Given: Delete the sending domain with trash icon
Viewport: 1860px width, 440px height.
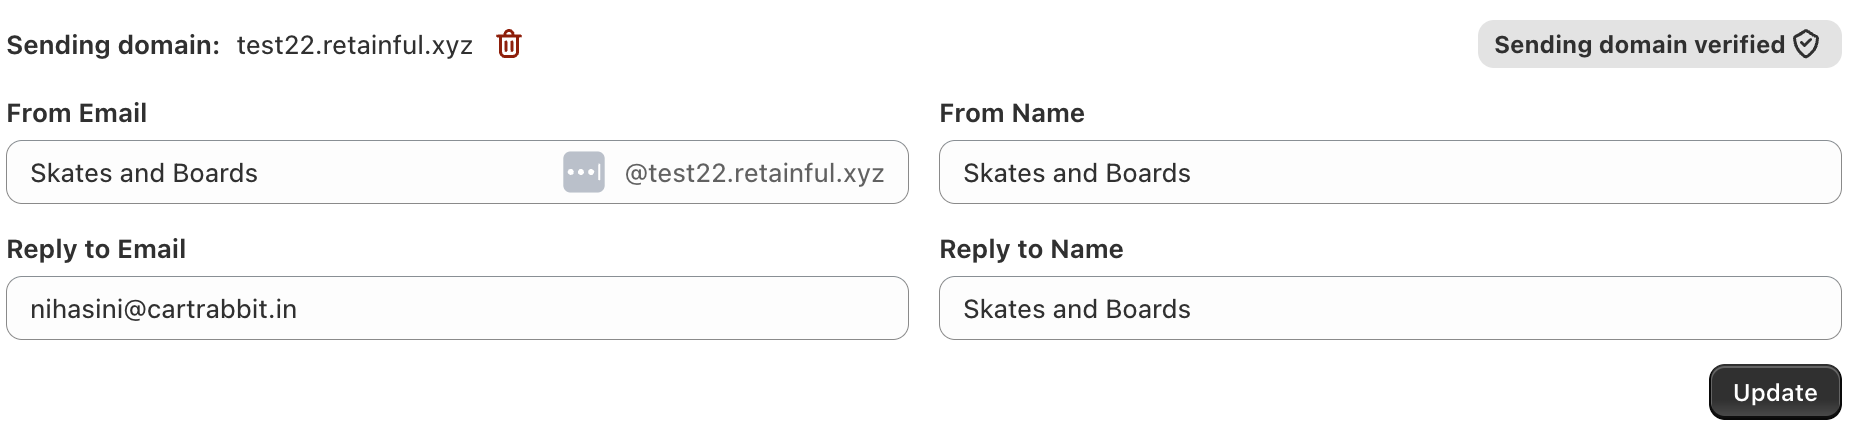Looking at the screenshot, I should pos(509,45).
